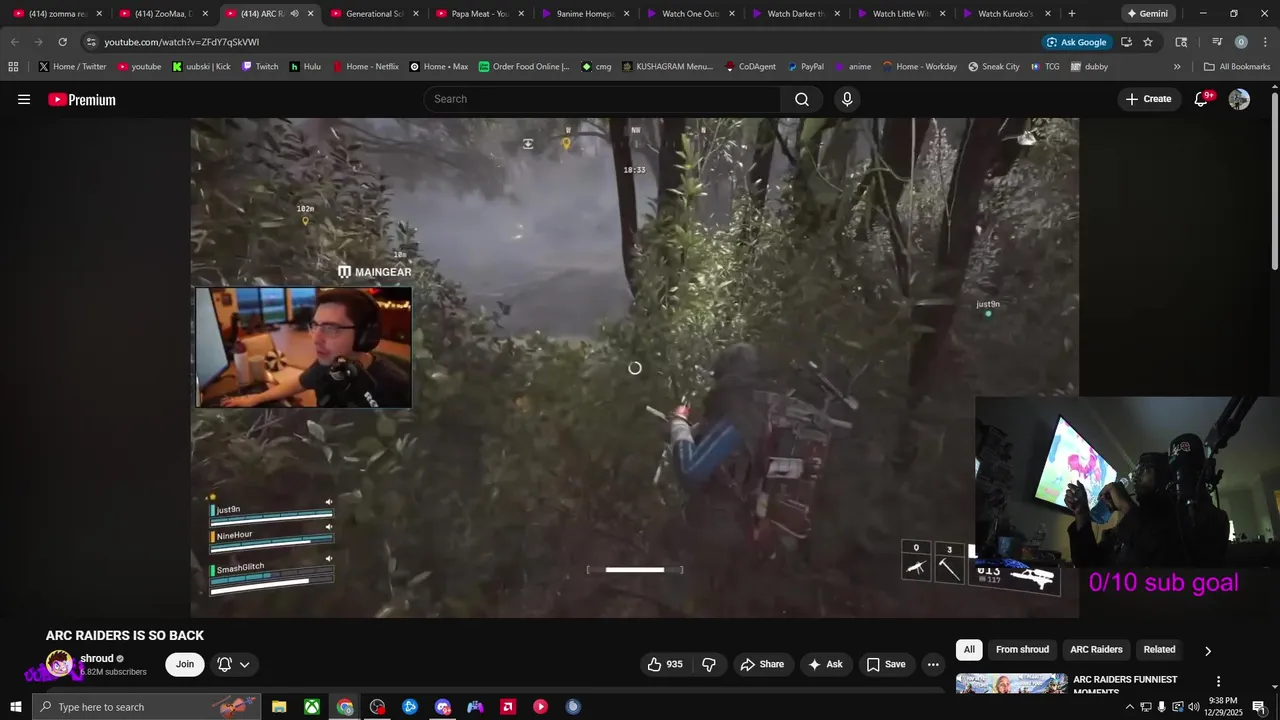This screenshot has width=1280, height=720.
Task: Like the video showing 935 likes
Action: click(x=665, y=664)
